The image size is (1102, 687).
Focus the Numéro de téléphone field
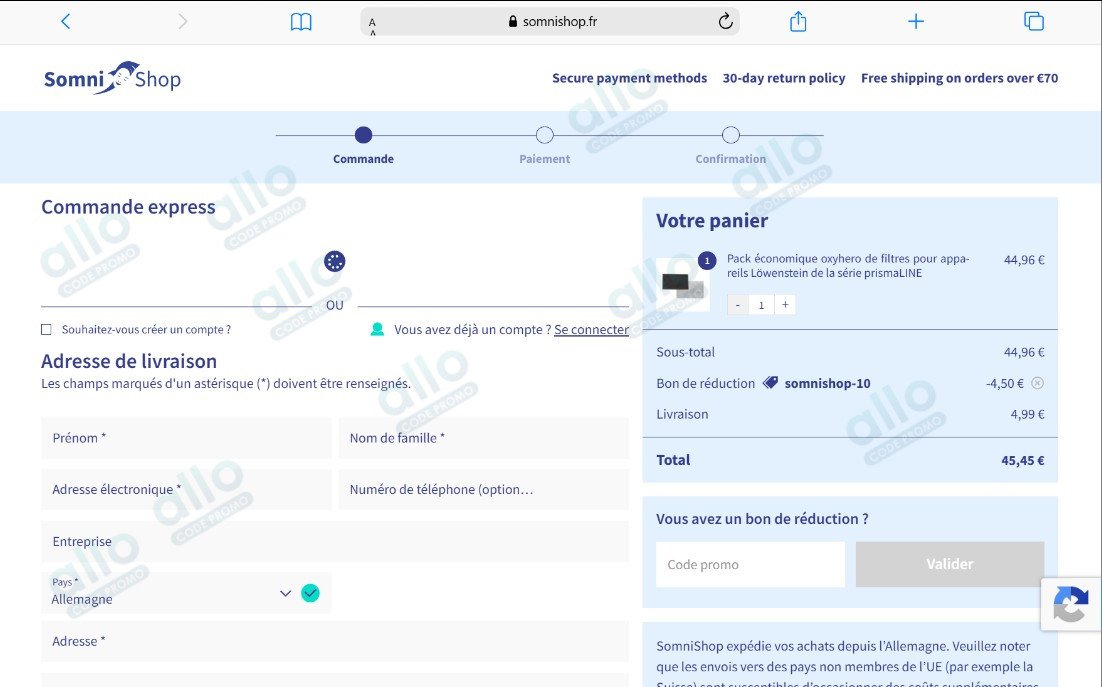point(484,490)
